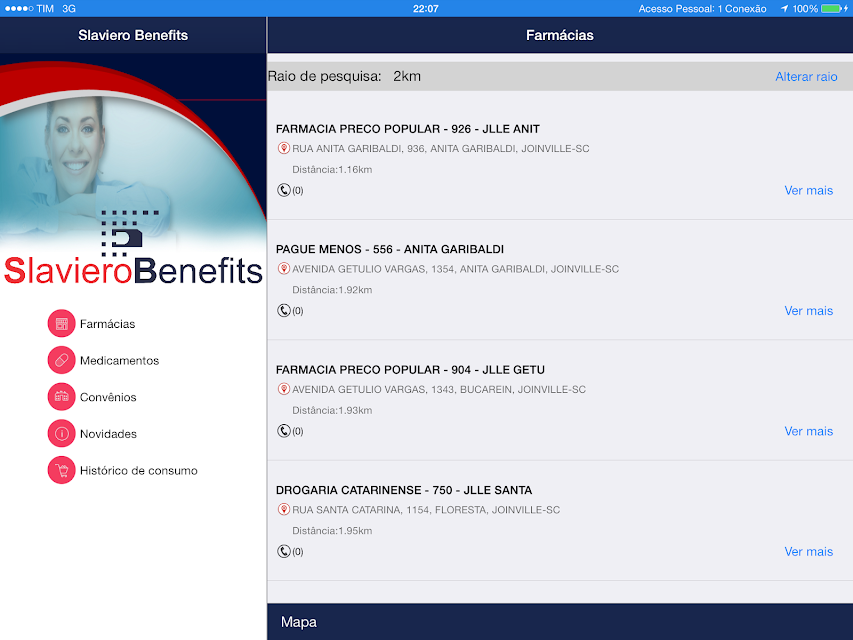Open the Histórico de consumo cart icon
This screenshot has height=640, width=853.
coord(61,470)
